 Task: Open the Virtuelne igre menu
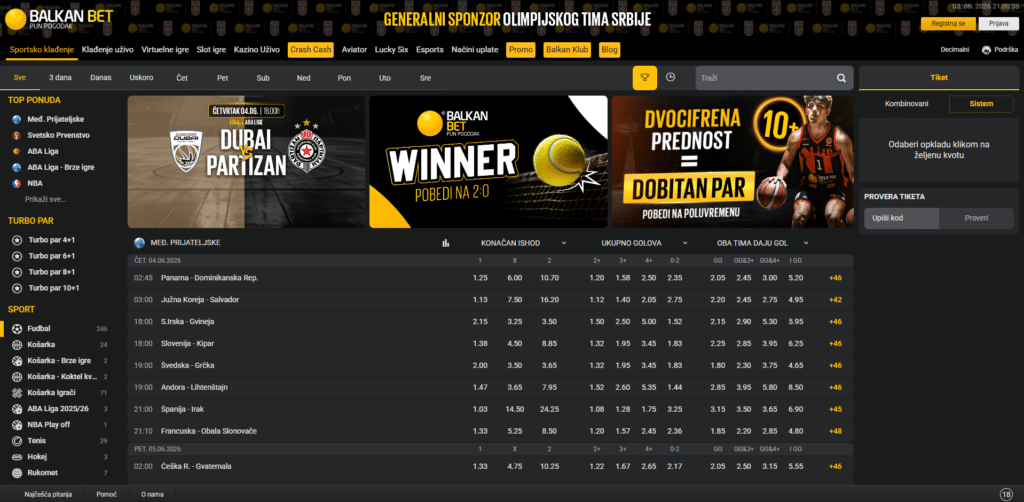165,50
